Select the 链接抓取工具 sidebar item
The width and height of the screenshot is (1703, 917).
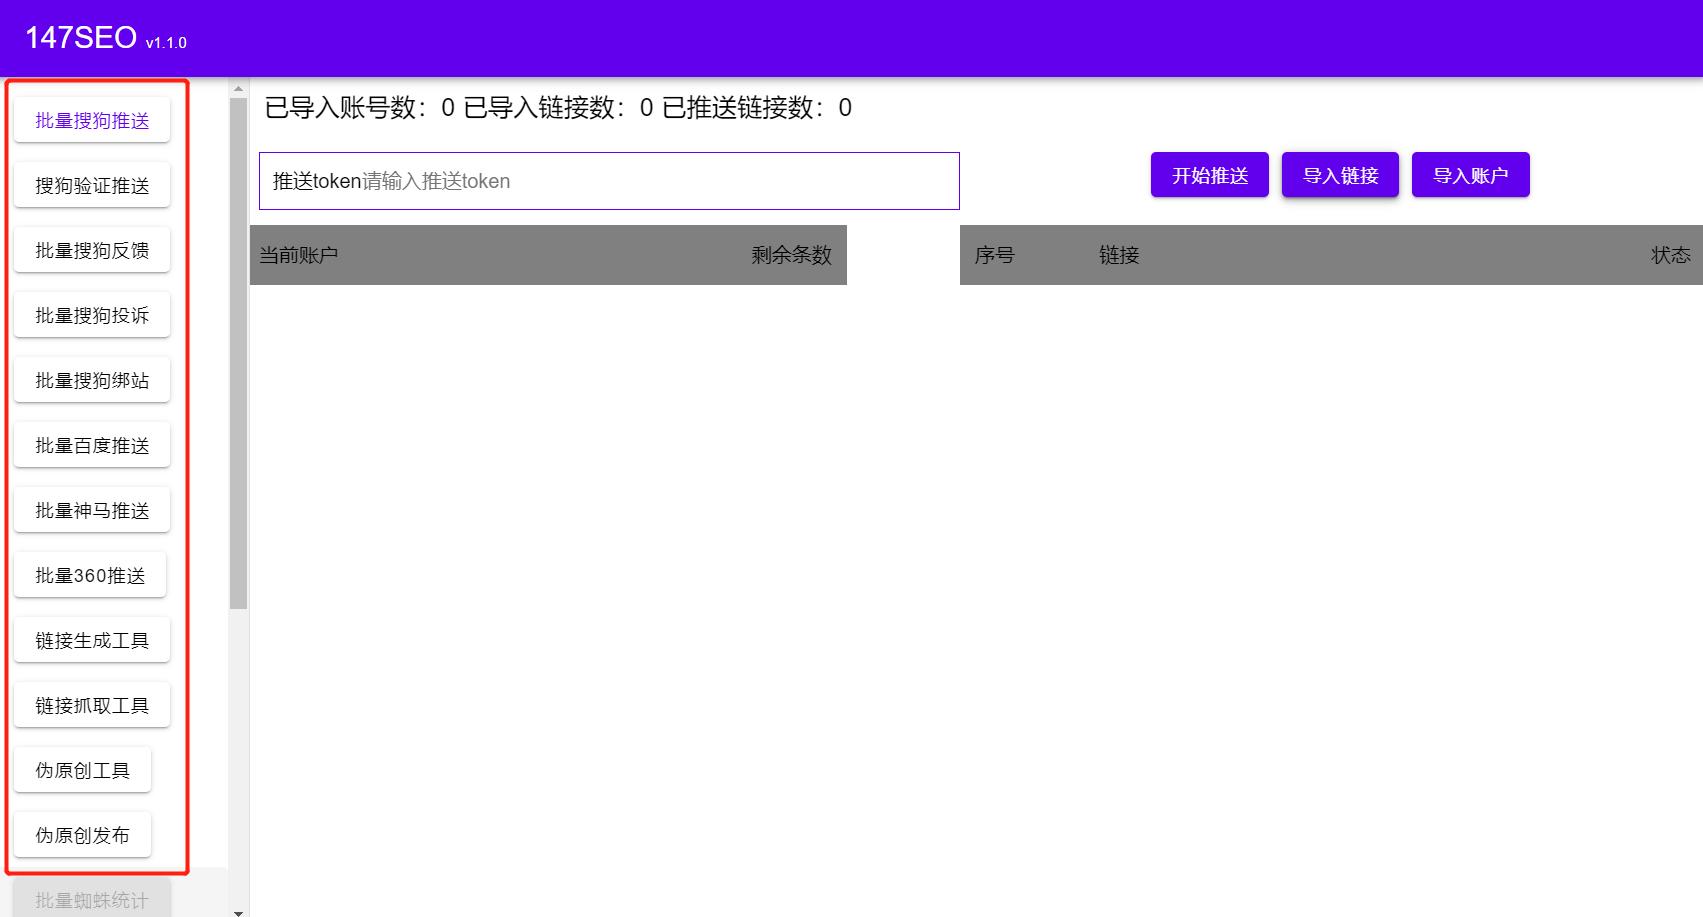click(x=91, y=704)
